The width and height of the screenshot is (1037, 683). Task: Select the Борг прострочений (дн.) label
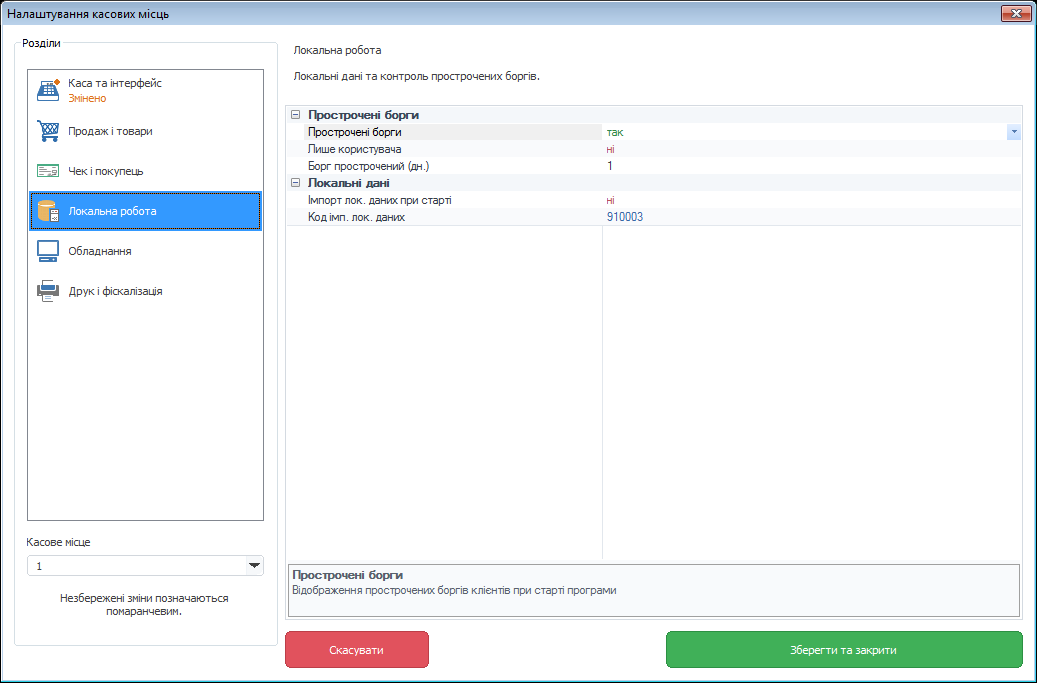click(x=368, y=166)
